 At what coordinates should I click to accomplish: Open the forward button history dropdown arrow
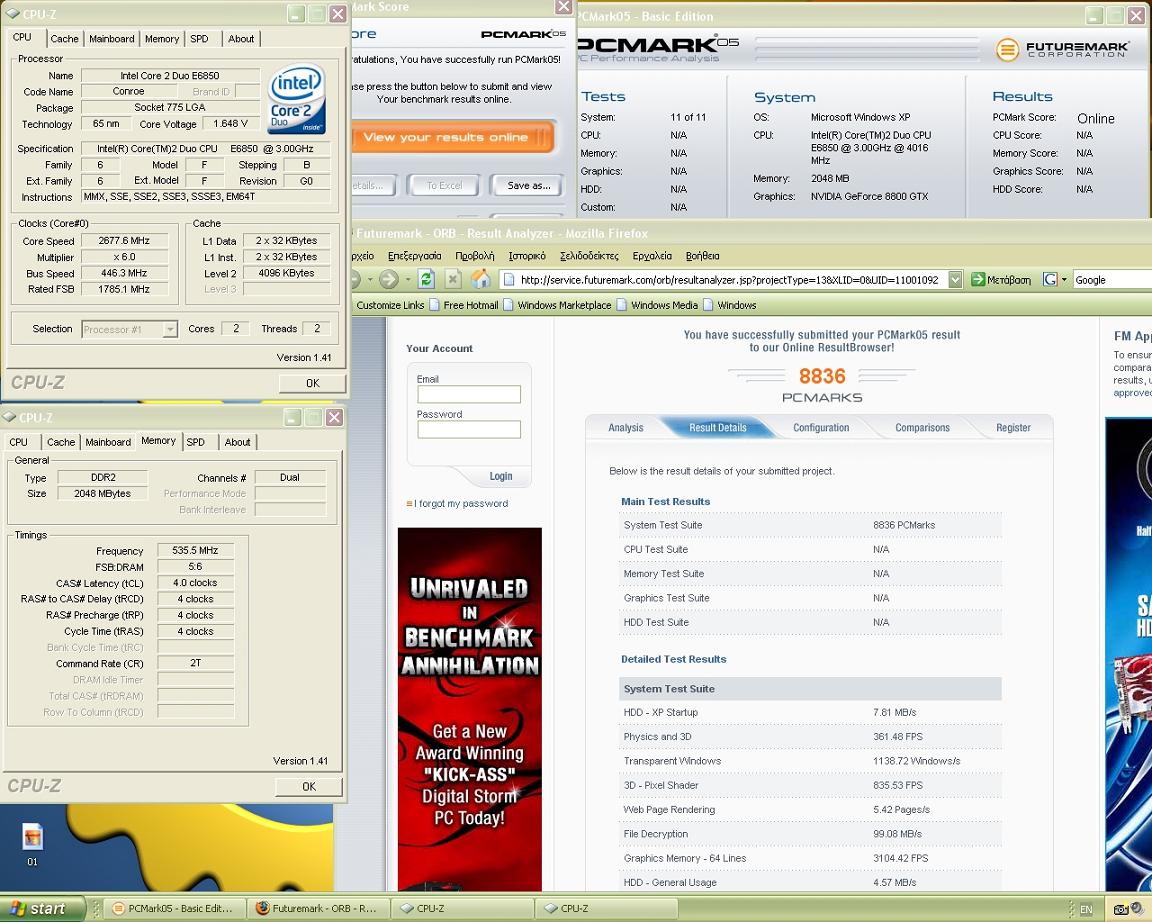(x=406, y=280)
